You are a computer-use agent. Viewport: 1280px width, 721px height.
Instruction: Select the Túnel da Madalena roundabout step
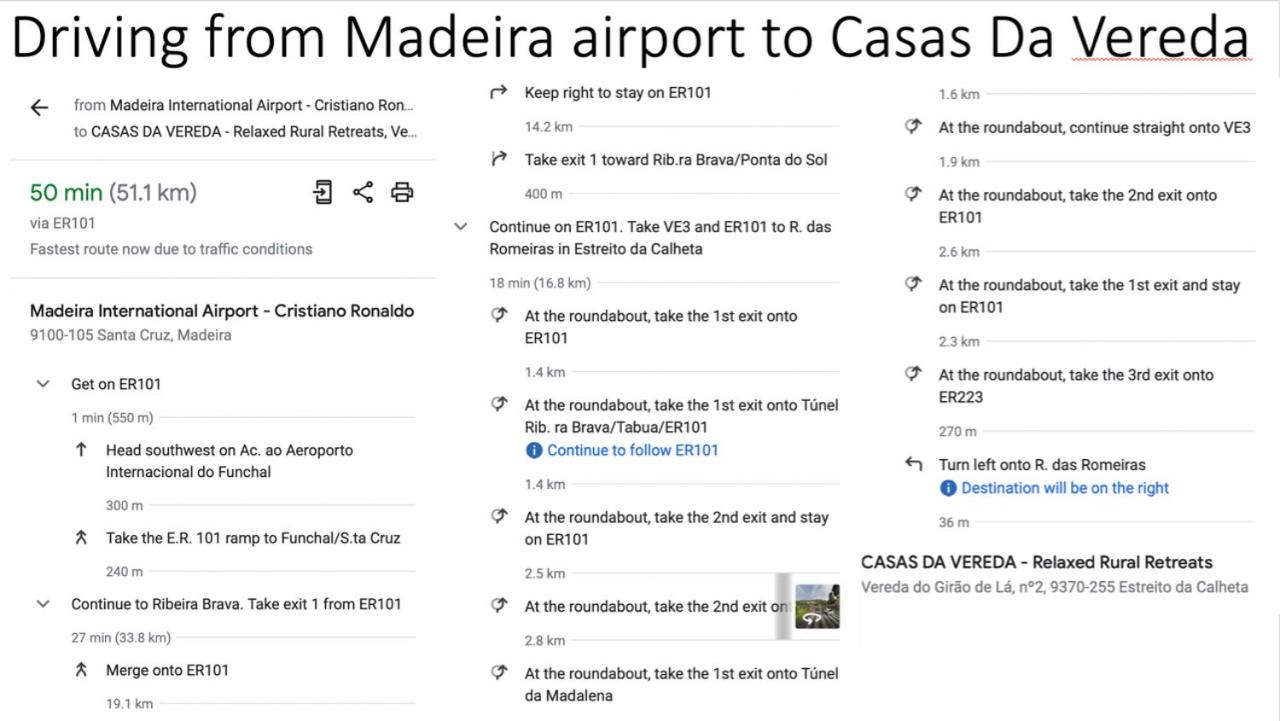coord(682,684)
